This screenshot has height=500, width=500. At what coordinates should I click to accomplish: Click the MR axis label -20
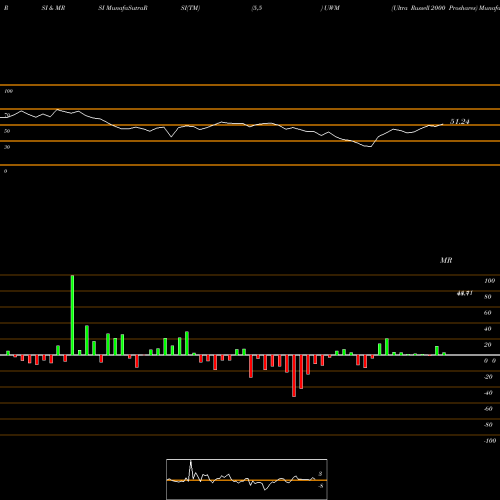[x=488, y=377]
